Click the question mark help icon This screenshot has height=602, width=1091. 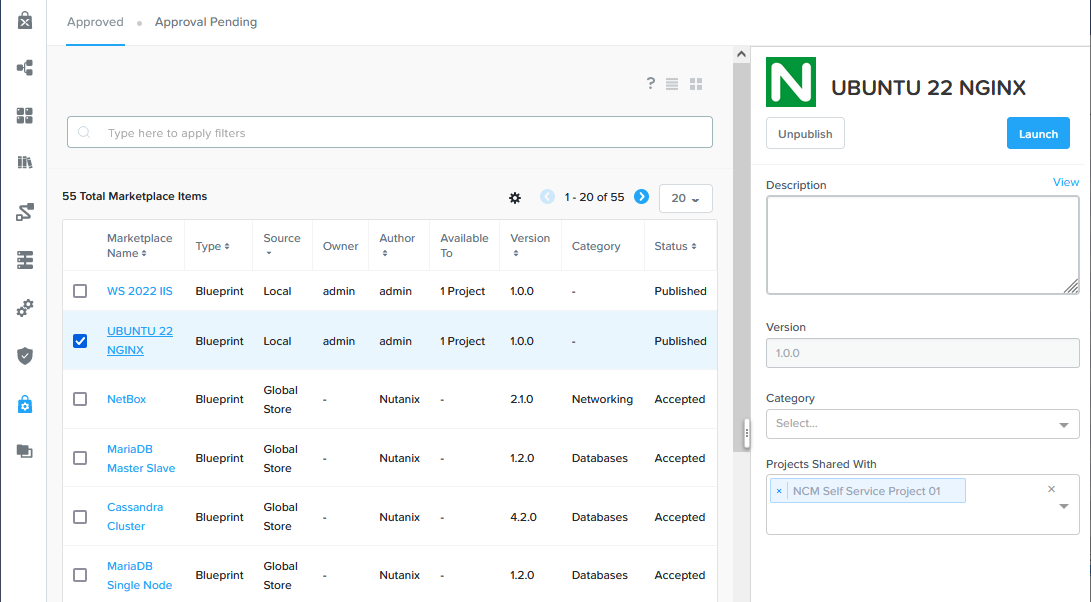(x=650, y=84)
